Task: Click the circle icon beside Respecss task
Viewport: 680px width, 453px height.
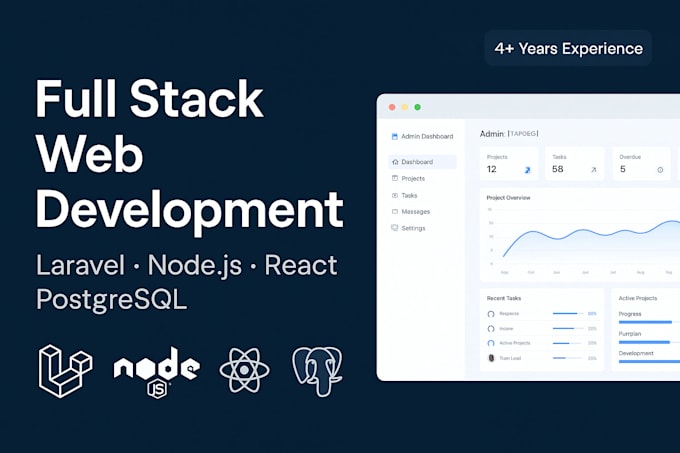Action: click(491, 314)
